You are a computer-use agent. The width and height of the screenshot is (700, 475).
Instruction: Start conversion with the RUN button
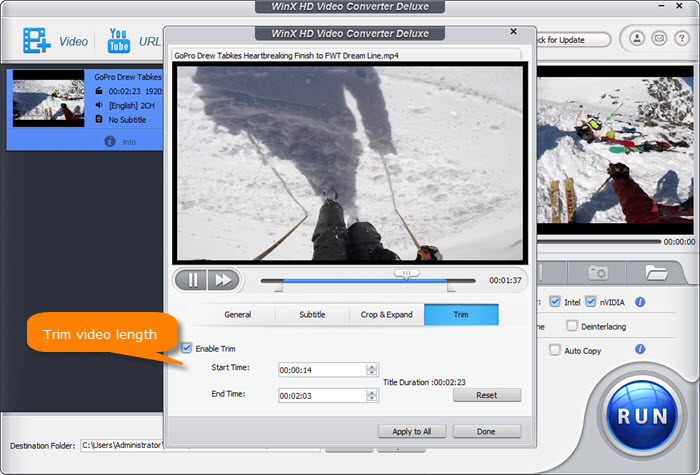click(x=642, y=416)
